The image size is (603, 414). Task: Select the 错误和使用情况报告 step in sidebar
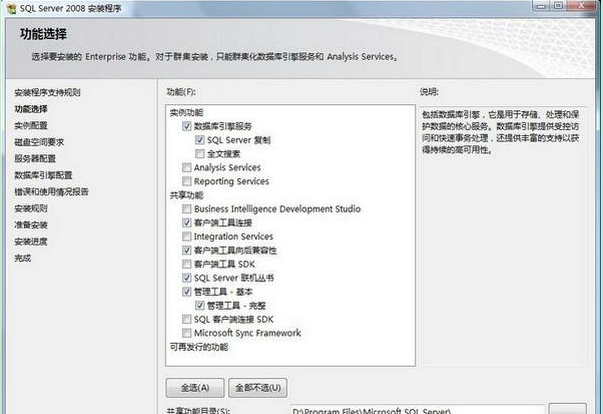tap(52, 191)
